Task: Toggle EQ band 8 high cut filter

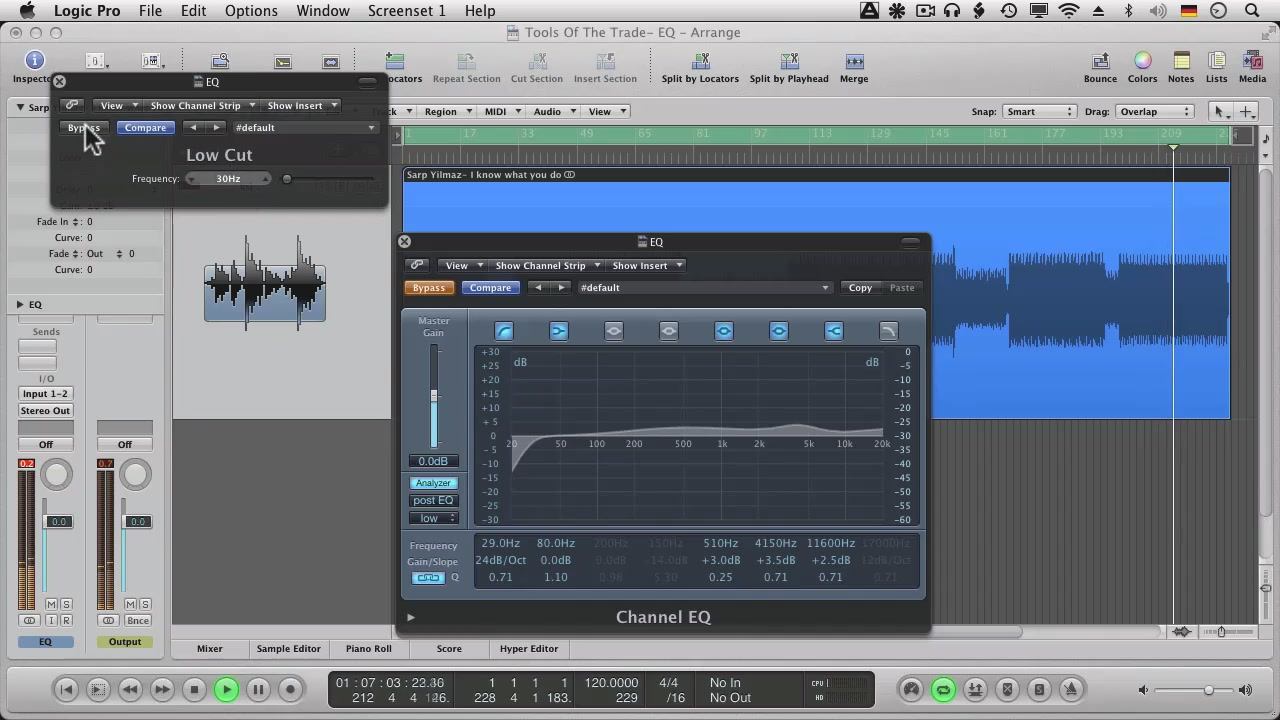Action: click(888, 331)
